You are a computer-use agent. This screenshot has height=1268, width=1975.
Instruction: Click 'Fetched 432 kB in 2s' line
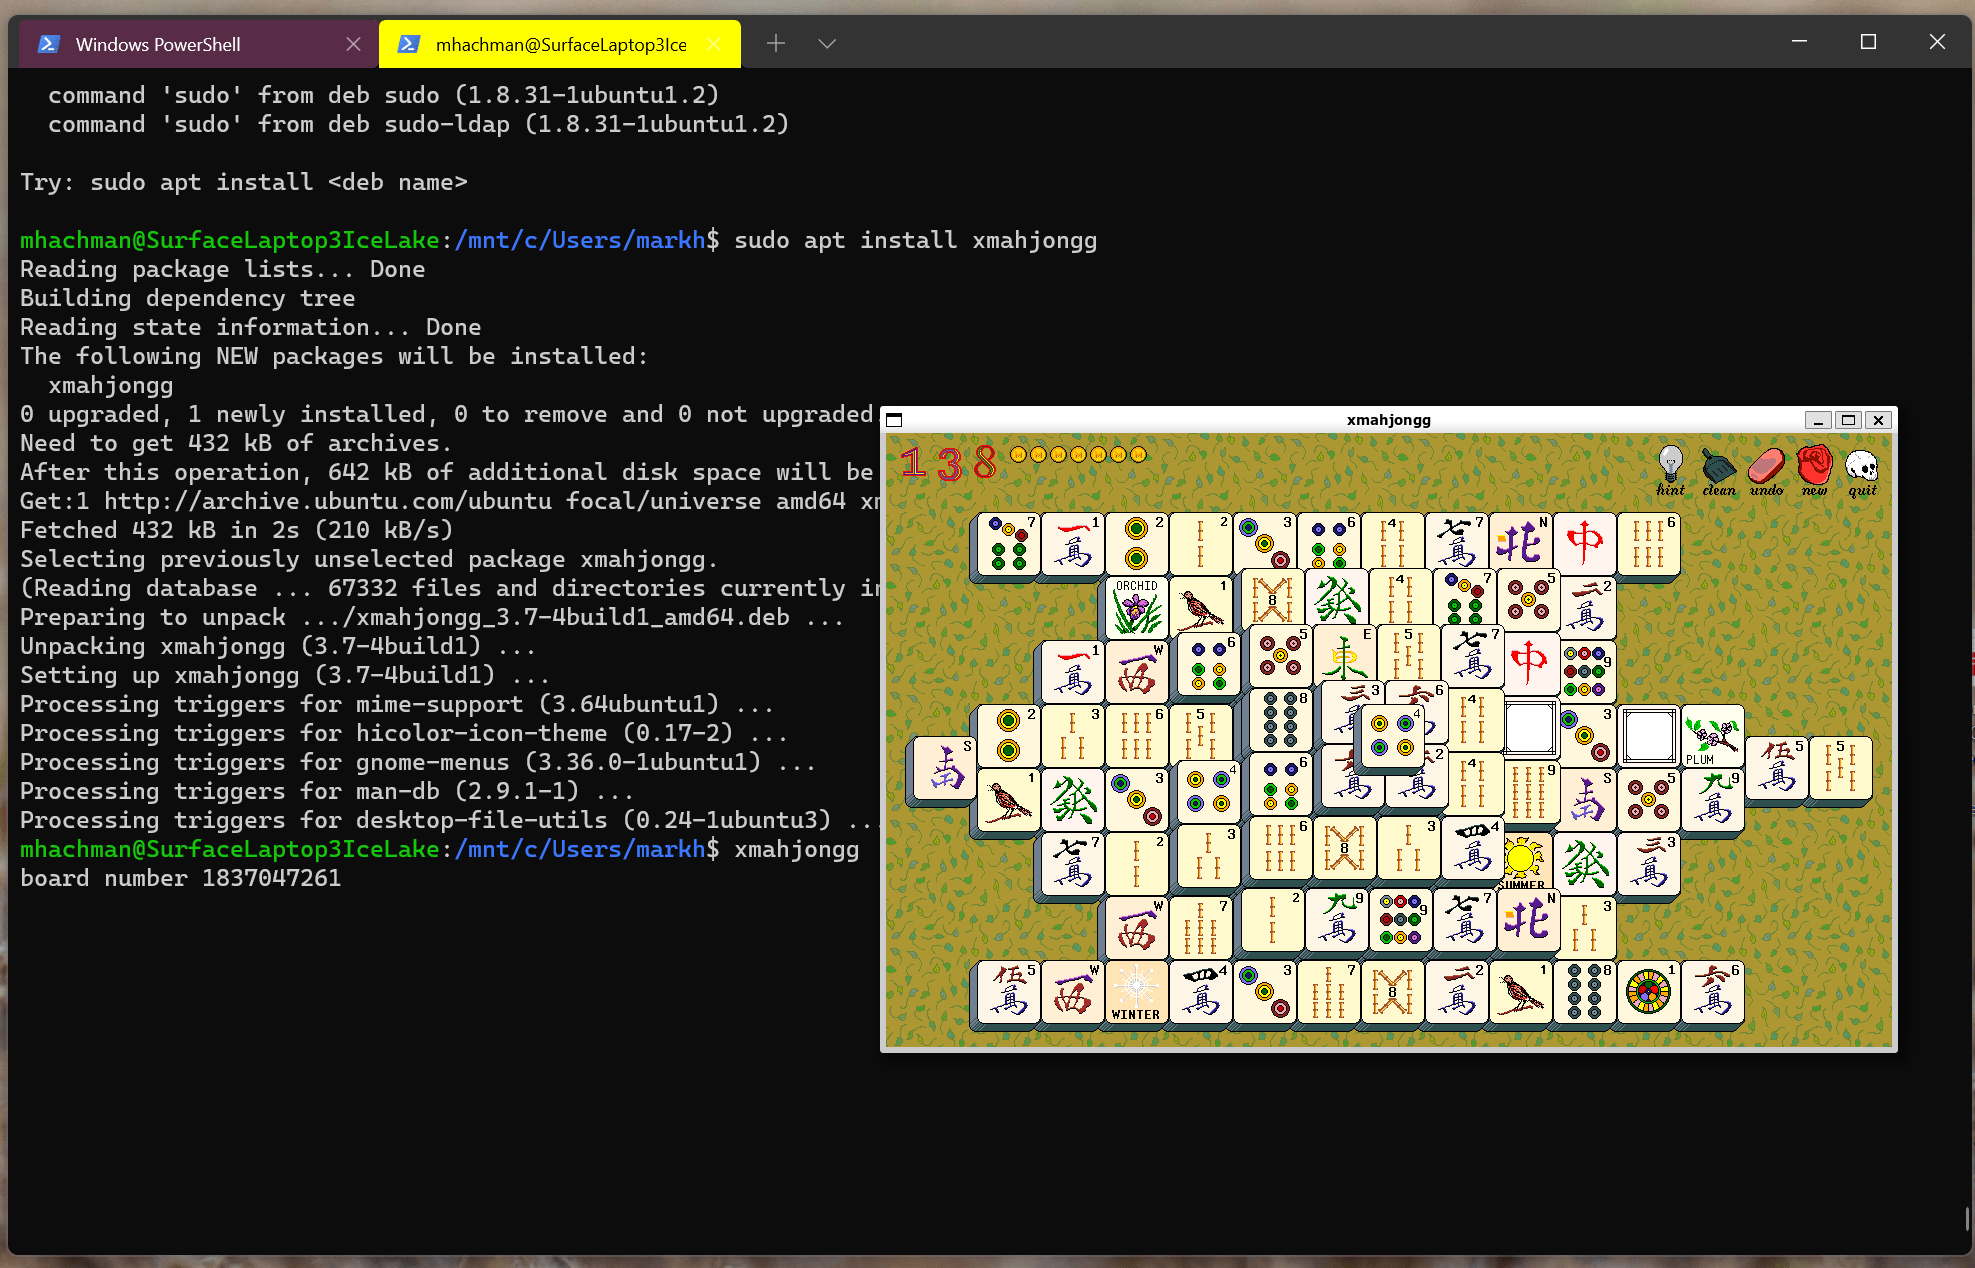[x=237, y=530]
